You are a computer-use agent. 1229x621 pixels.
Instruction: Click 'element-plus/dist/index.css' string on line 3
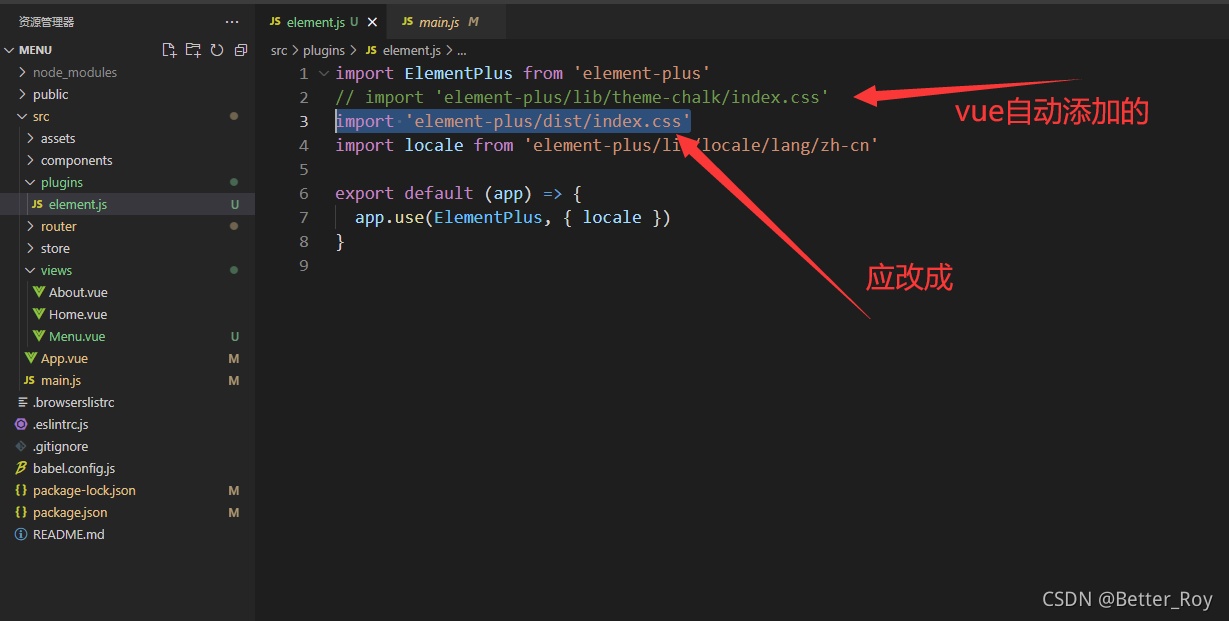tap(548, 121)
